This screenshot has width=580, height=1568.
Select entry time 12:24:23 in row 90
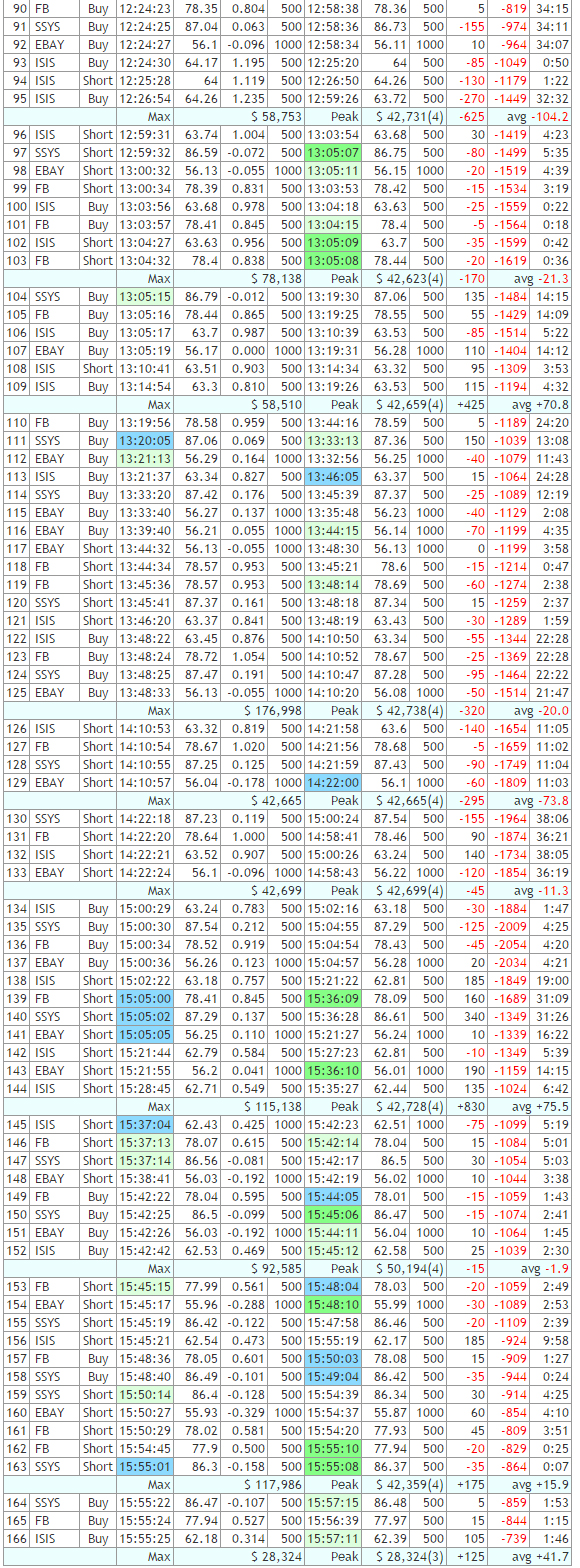pos(145,8)
